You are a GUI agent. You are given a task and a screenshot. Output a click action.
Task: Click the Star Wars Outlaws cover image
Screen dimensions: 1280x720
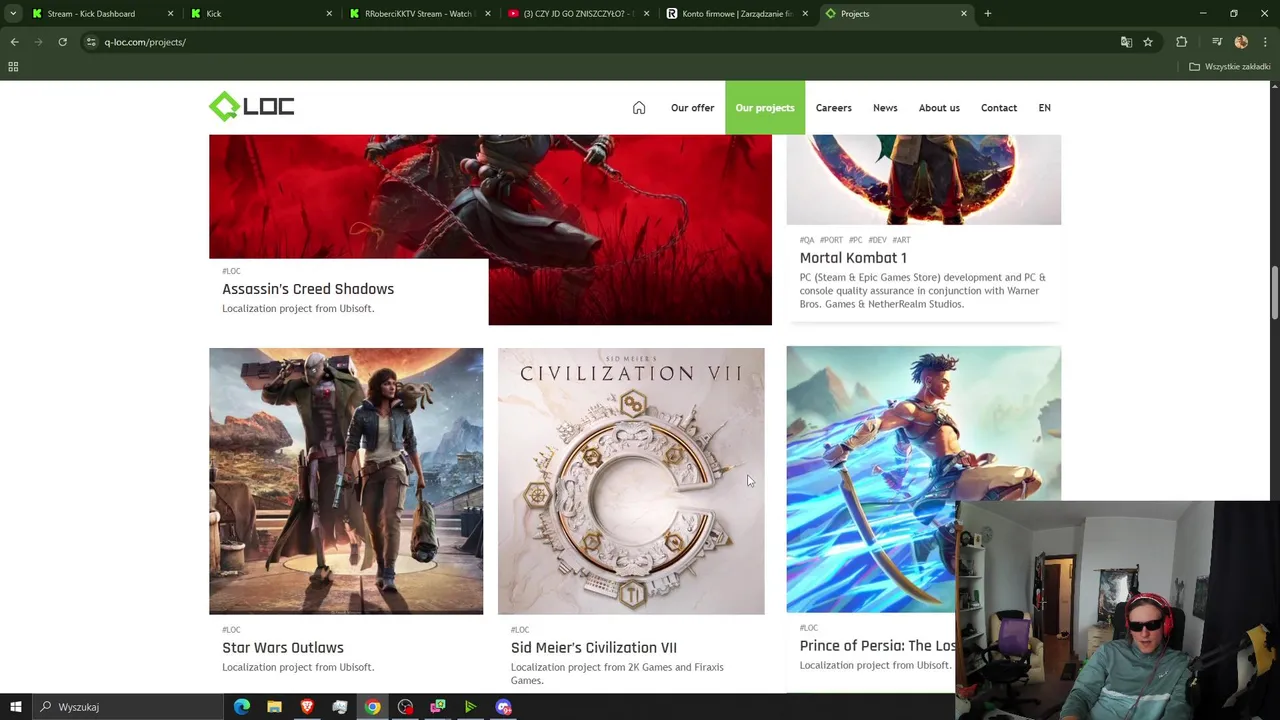[x=346, y=481]
